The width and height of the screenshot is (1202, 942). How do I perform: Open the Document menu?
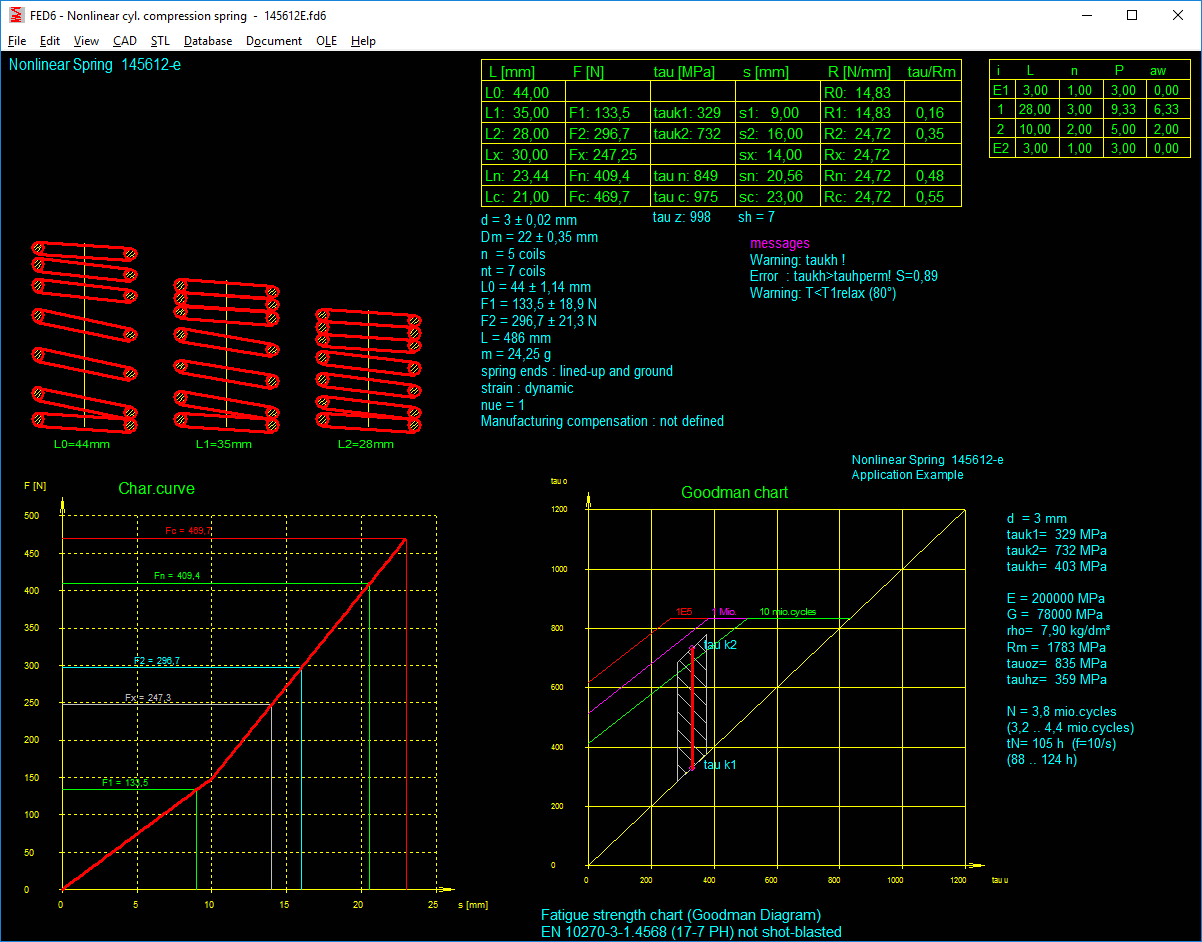(x=274, y=41)
